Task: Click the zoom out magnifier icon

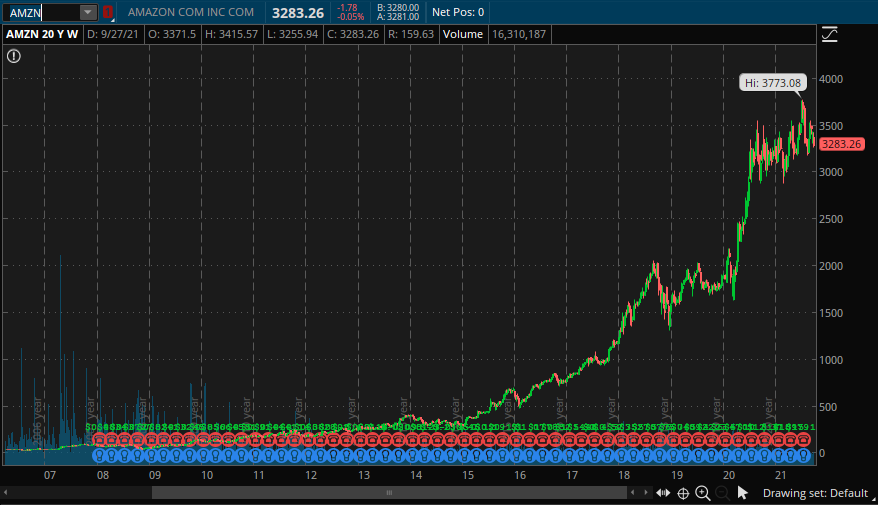Action: (x=722, y=493)
